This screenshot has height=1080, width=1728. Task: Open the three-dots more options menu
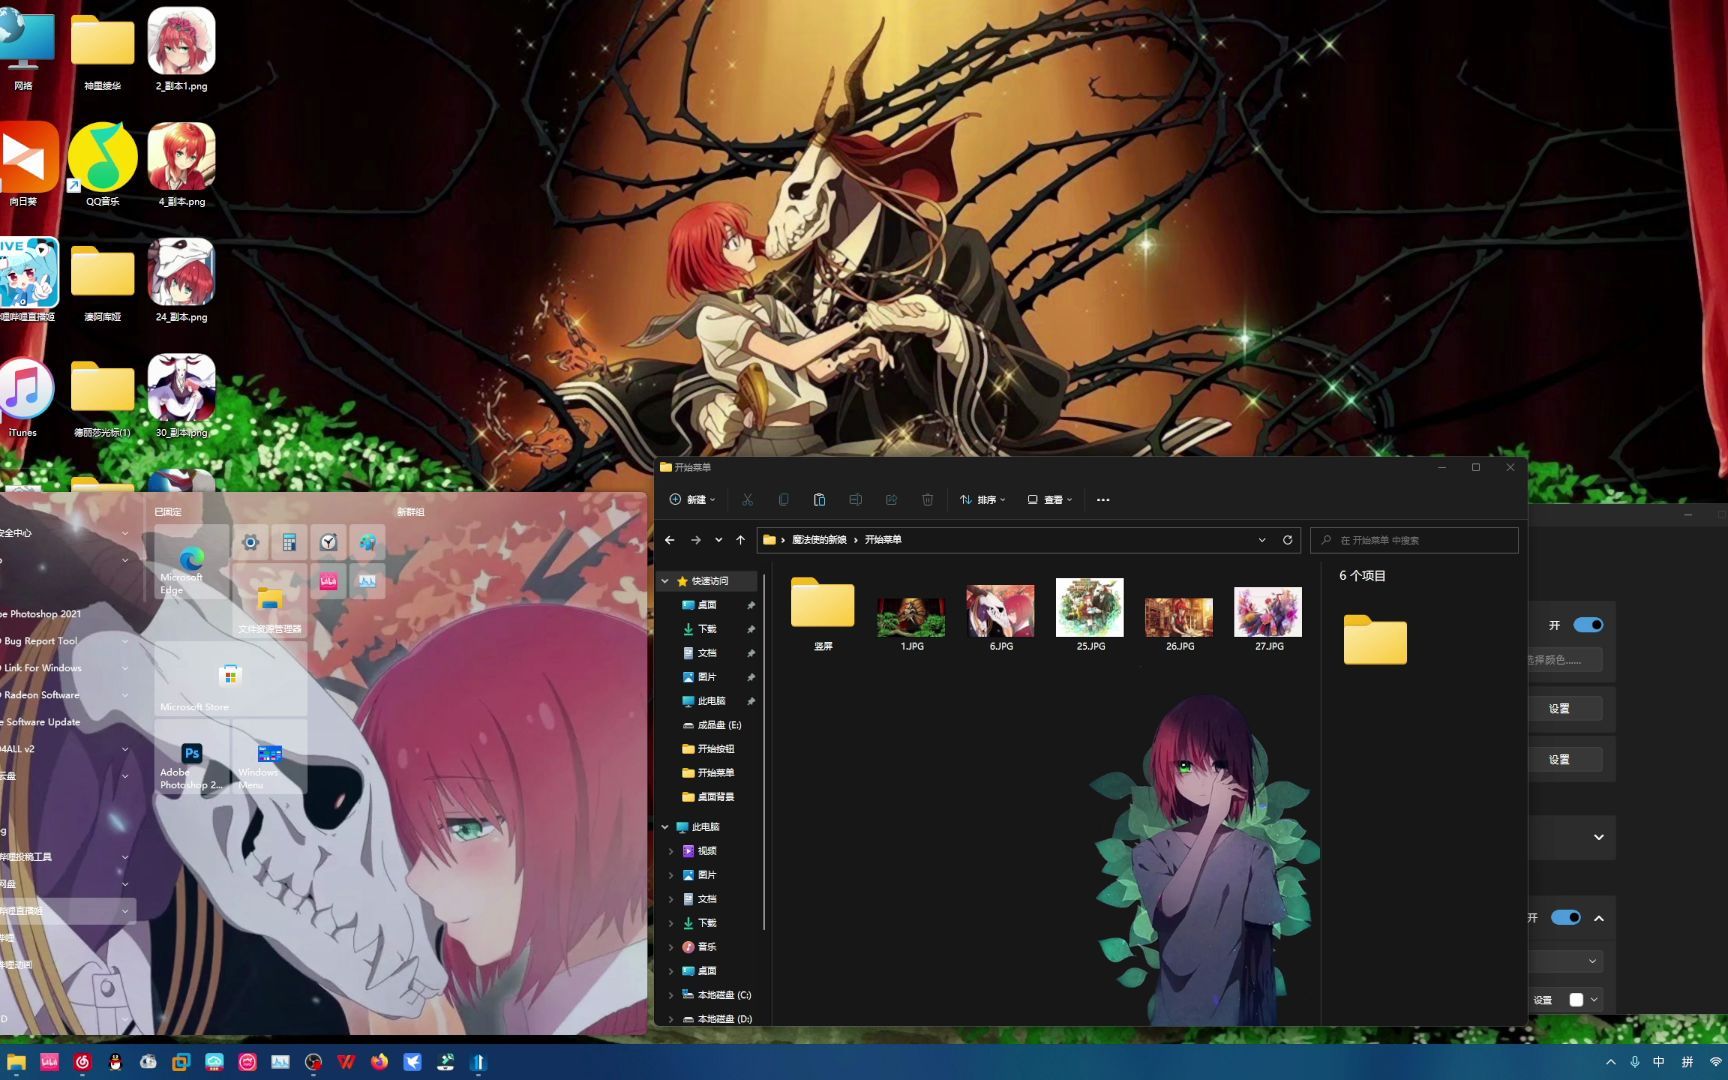pyautogui.click(x=1103, y=500)
